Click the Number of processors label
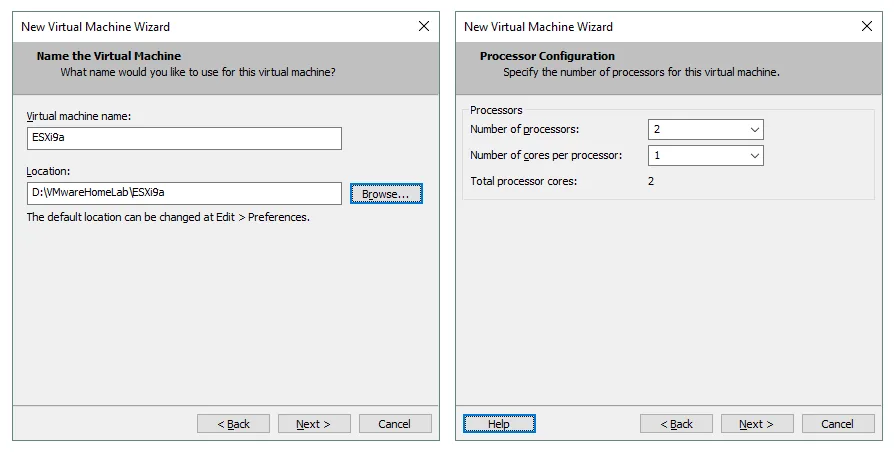Screen dimensions: 894x452 525,129
